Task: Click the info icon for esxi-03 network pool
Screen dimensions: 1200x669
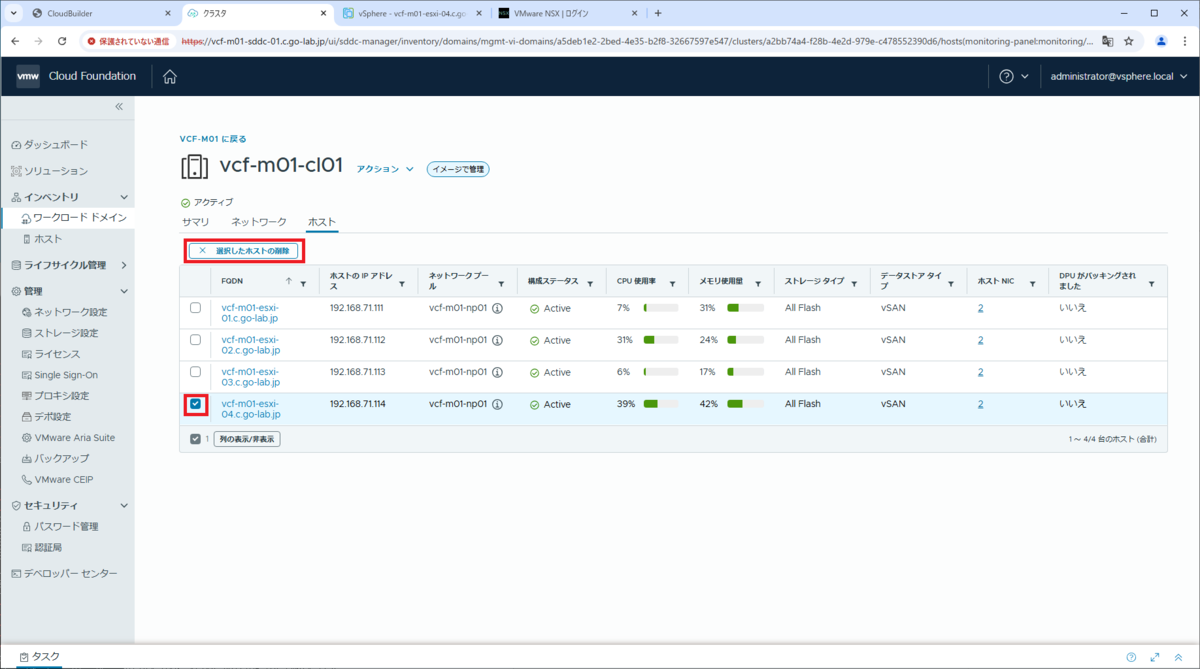Action: 497,372
